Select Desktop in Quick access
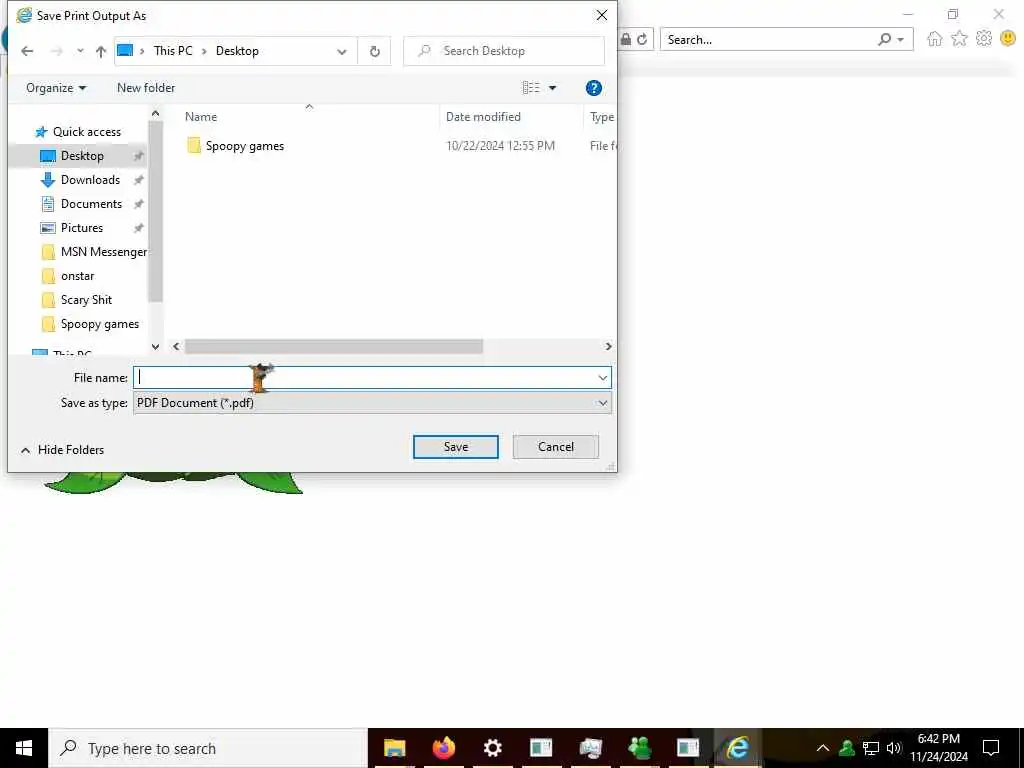 click(82, 156)
